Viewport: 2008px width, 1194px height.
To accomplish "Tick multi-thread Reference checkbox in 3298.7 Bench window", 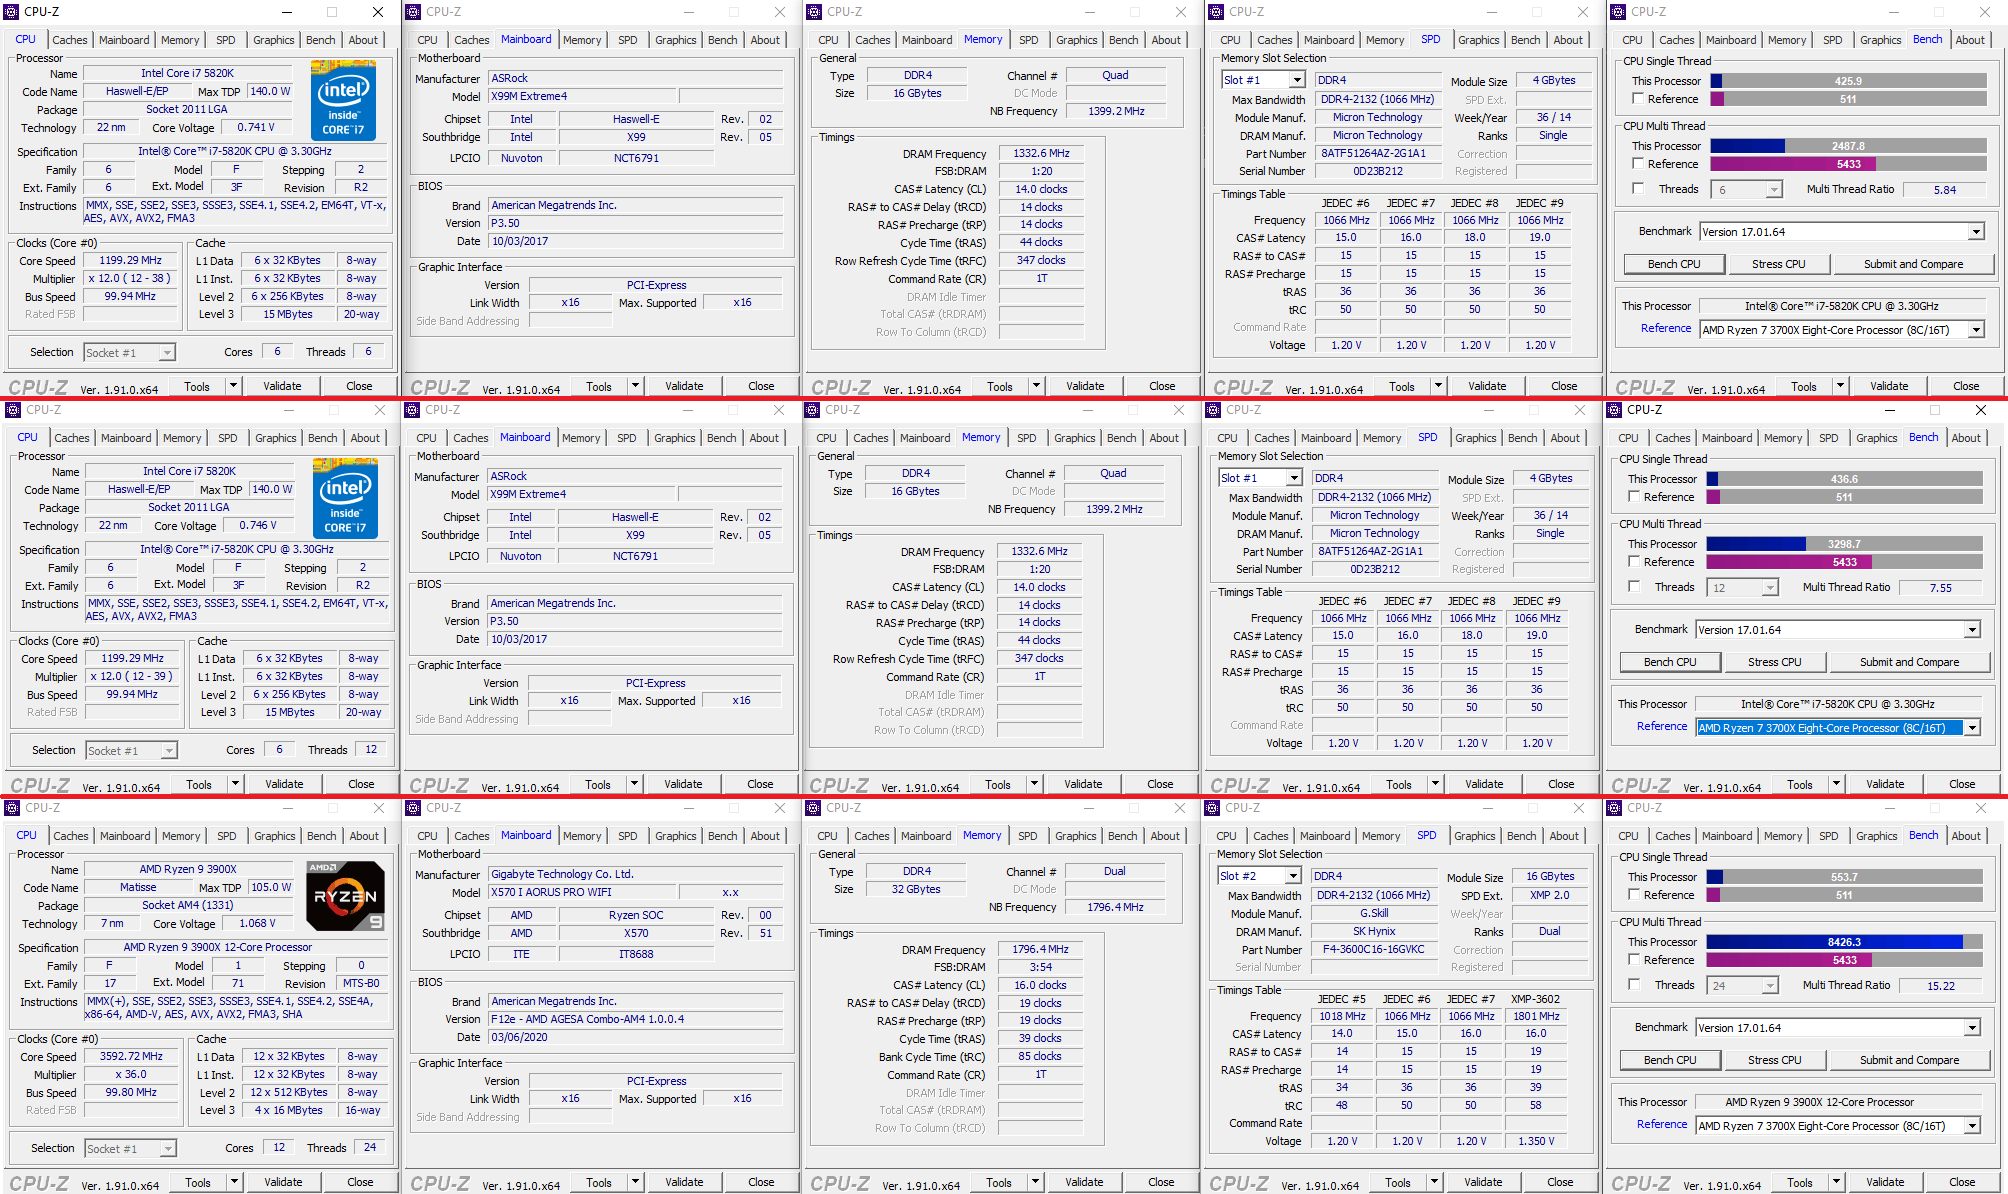I will (x=1634, y=562).
